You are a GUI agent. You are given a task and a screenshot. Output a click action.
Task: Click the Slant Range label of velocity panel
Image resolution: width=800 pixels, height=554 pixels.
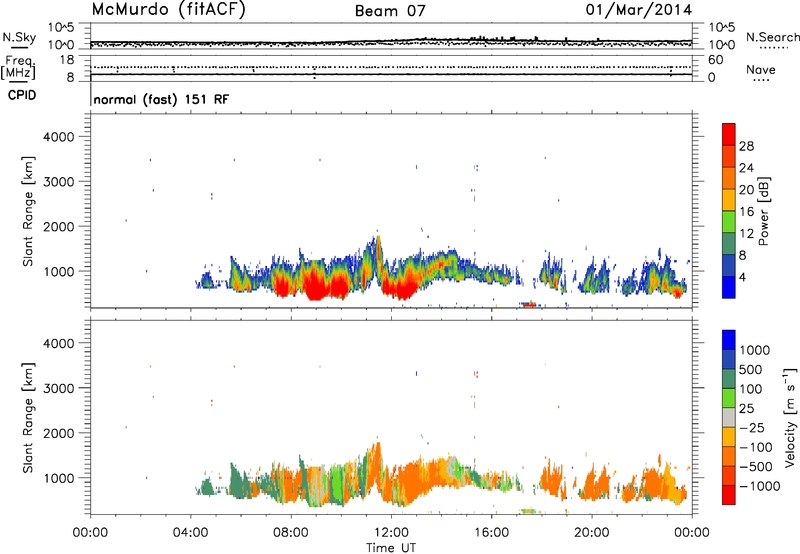click(x=28, y=418)
